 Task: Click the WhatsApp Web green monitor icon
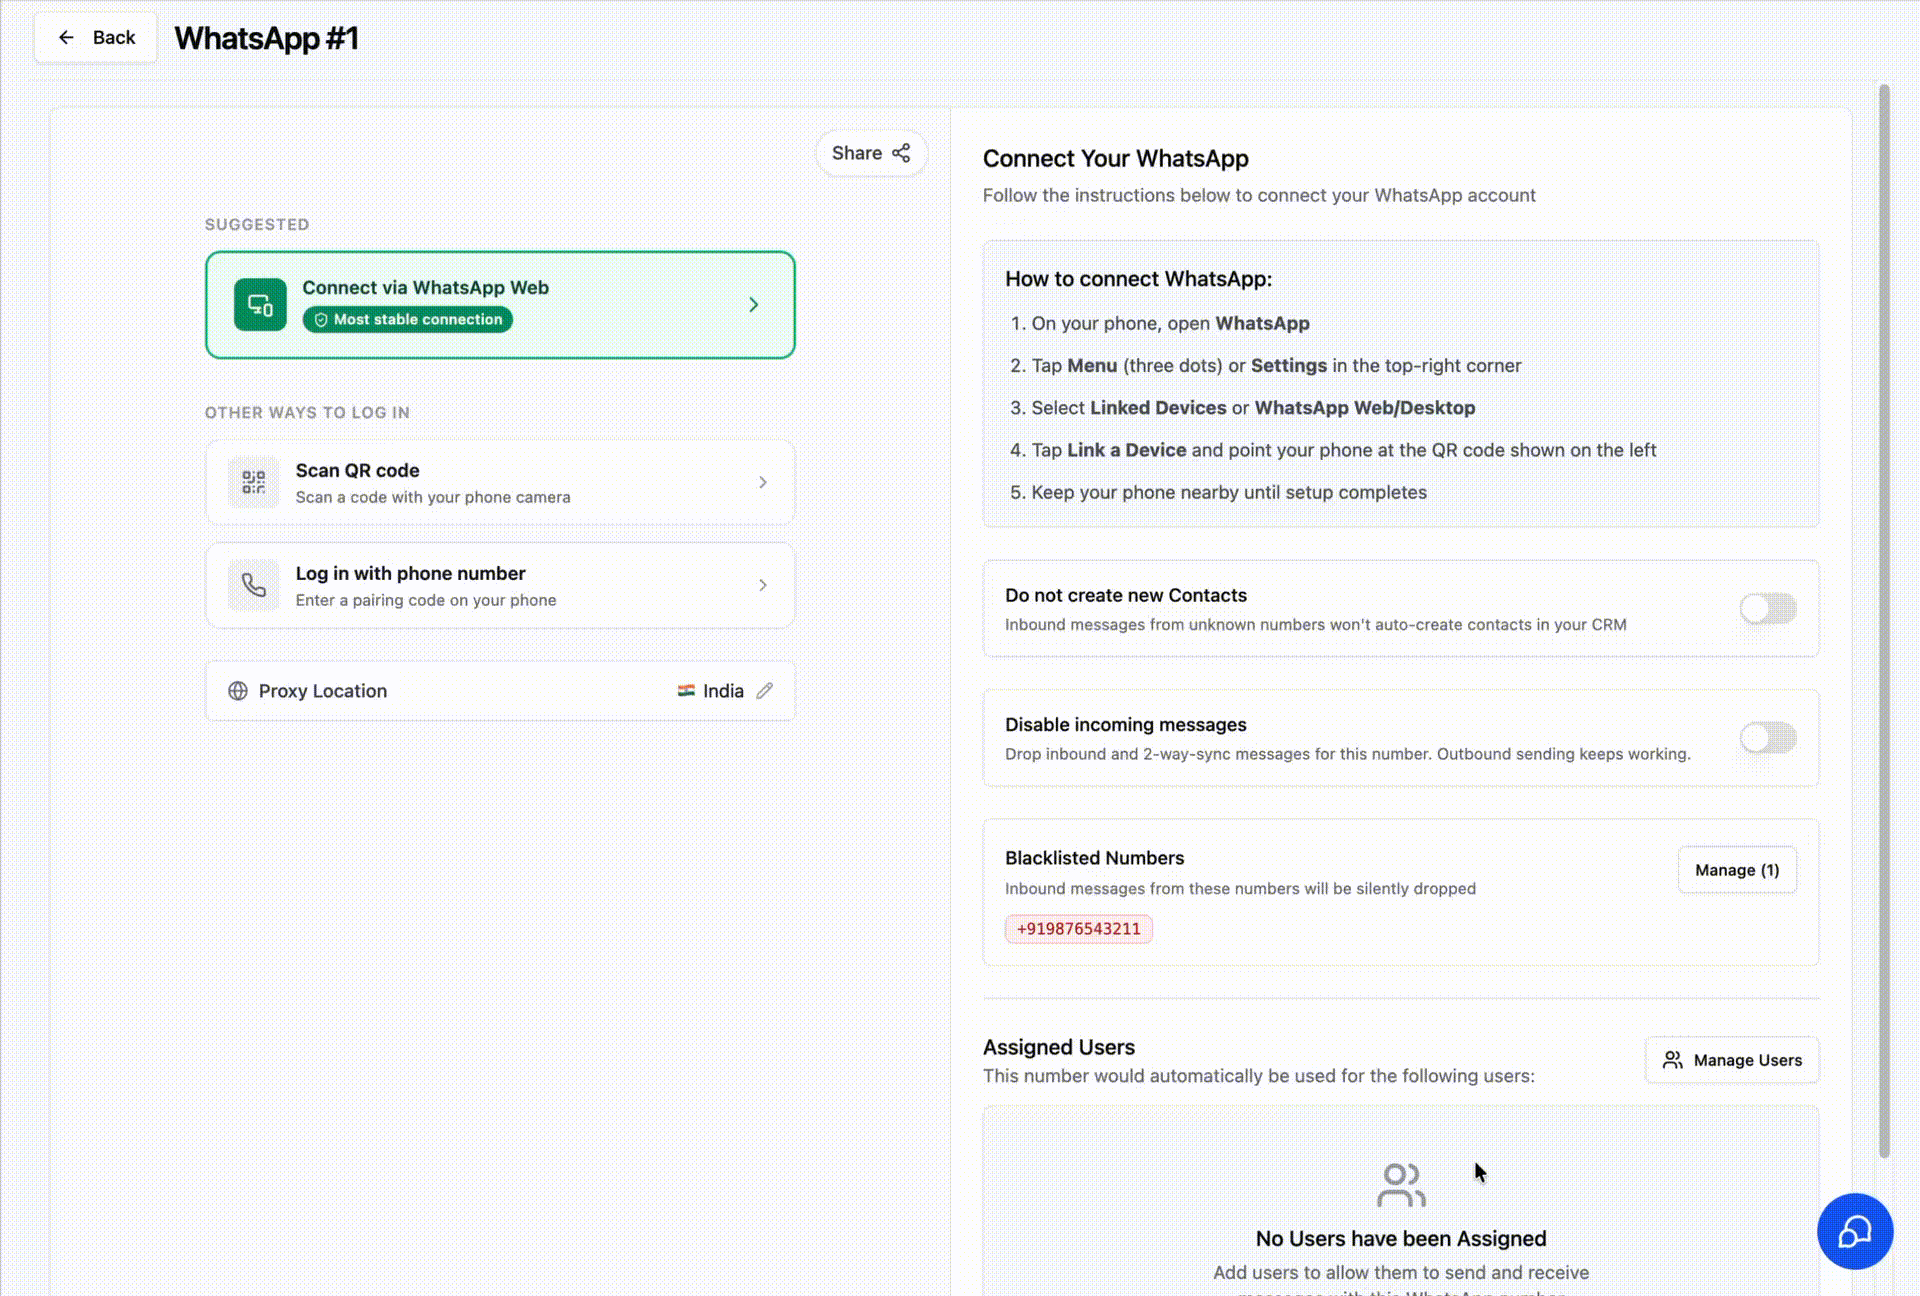pyautogui.click(x=260, y=304)
